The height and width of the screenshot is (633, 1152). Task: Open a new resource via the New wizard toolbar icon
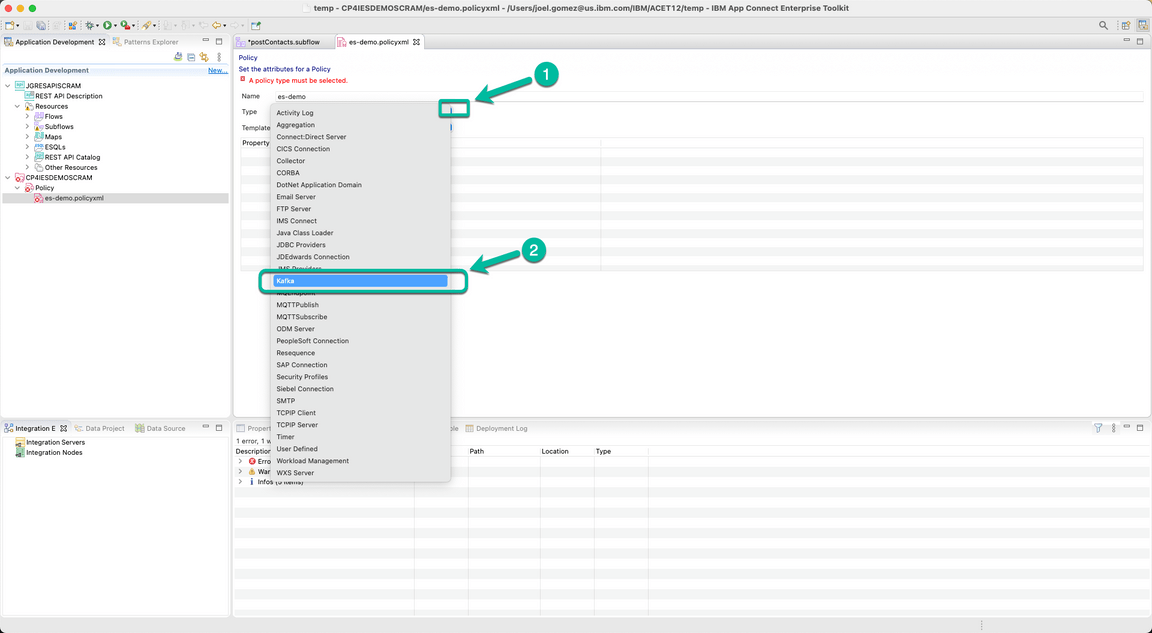pyautogui.click(x=9, y=26)
